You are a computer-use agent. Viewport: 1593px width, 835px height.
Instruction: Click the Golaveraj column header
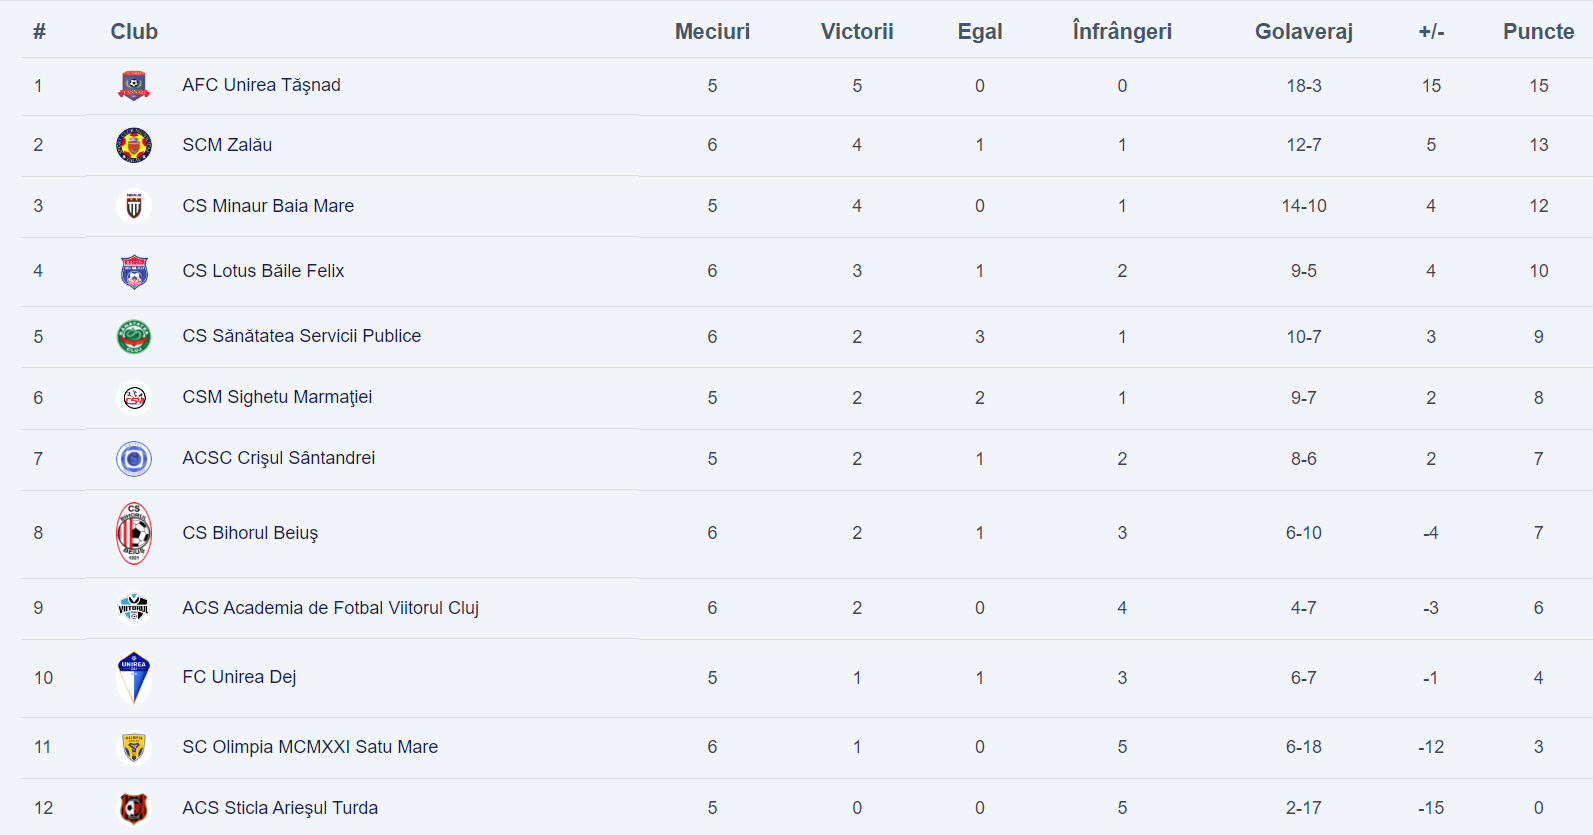pos(1303,31)
